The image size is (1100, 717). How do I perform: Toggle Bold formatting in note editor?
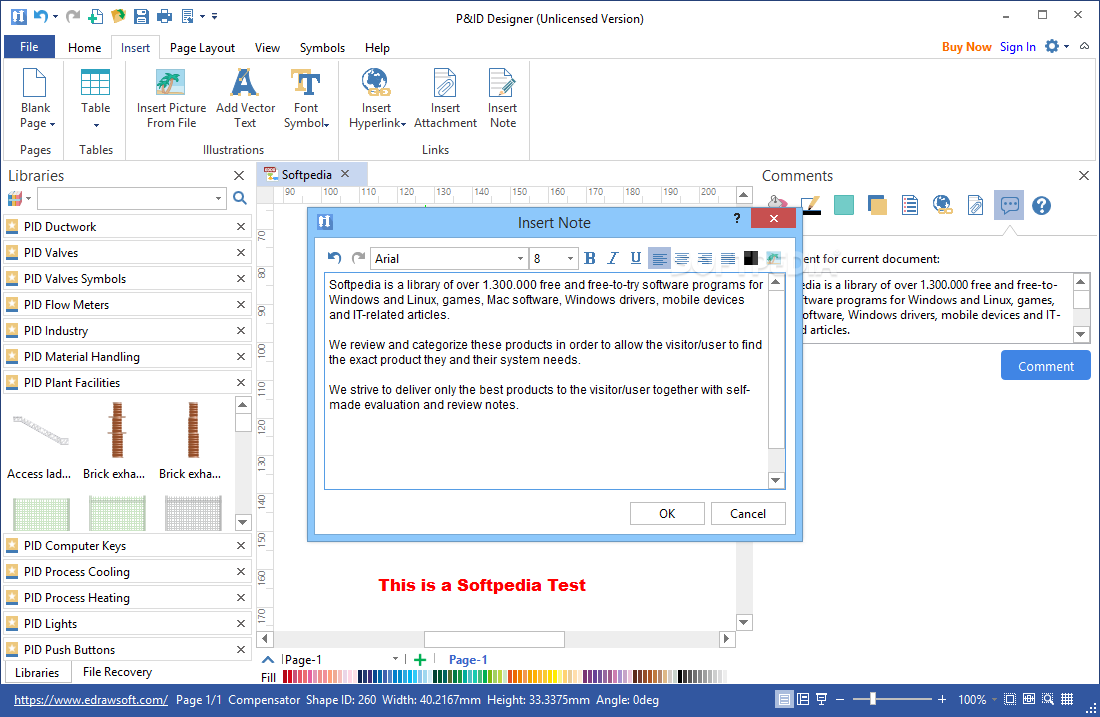[x=589, y=258]
